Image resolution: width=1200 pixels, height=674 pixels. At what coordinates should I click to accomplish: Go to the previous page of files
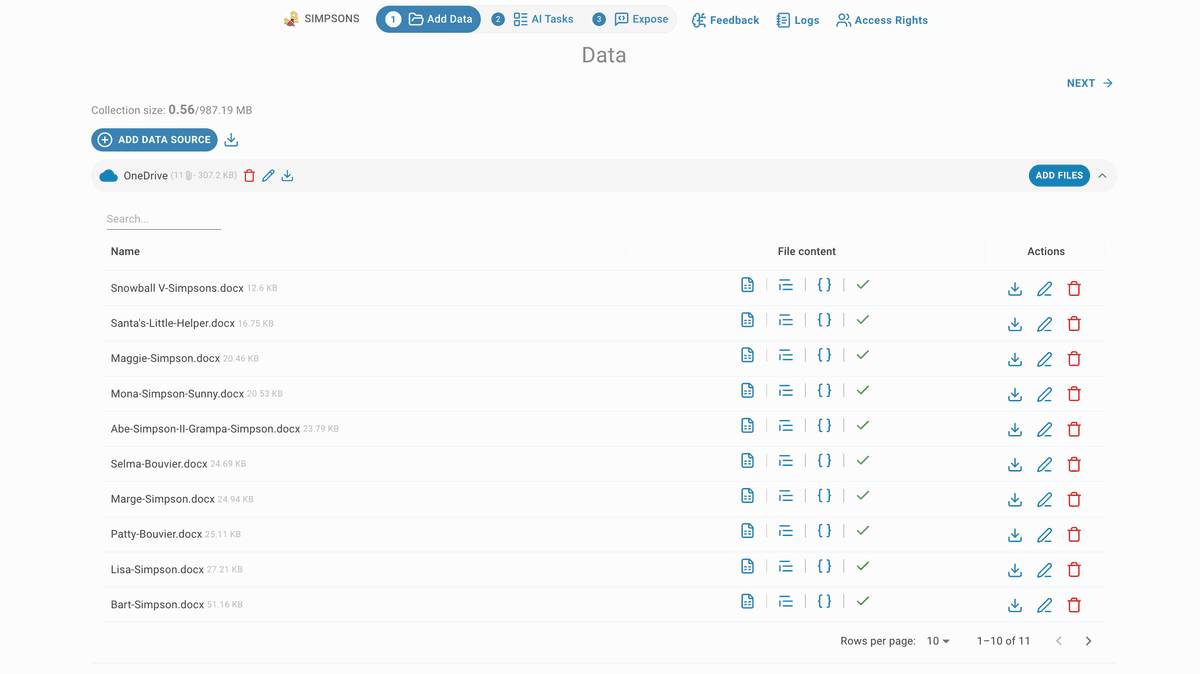(x=1059, y=641)
